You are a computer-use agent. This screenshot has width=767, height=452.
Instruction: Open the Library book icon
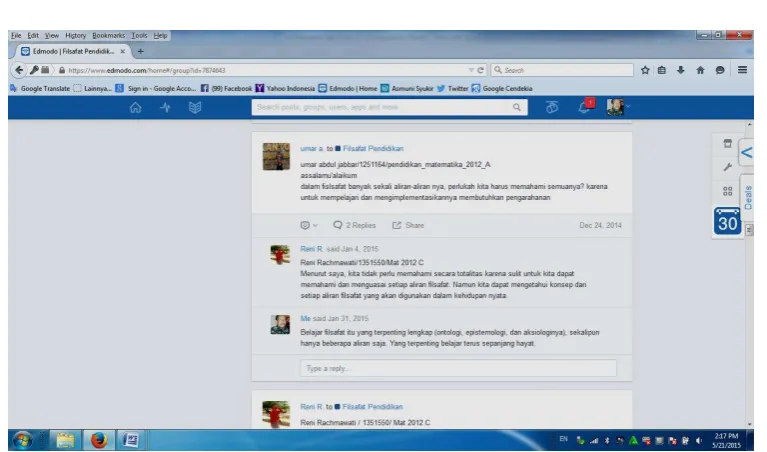(195, 108)
